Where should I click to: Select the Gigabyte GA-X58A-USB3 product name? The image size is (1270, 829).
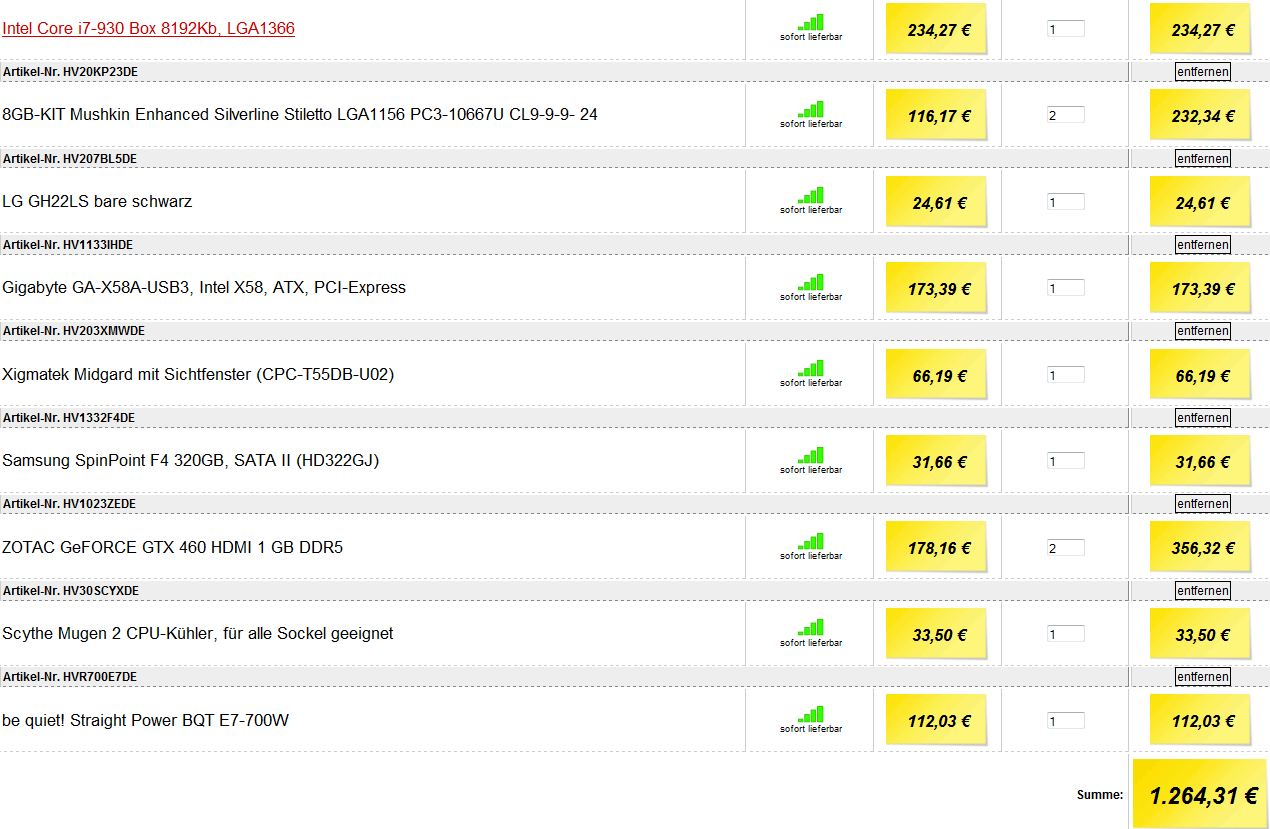(x=204, y=288)
